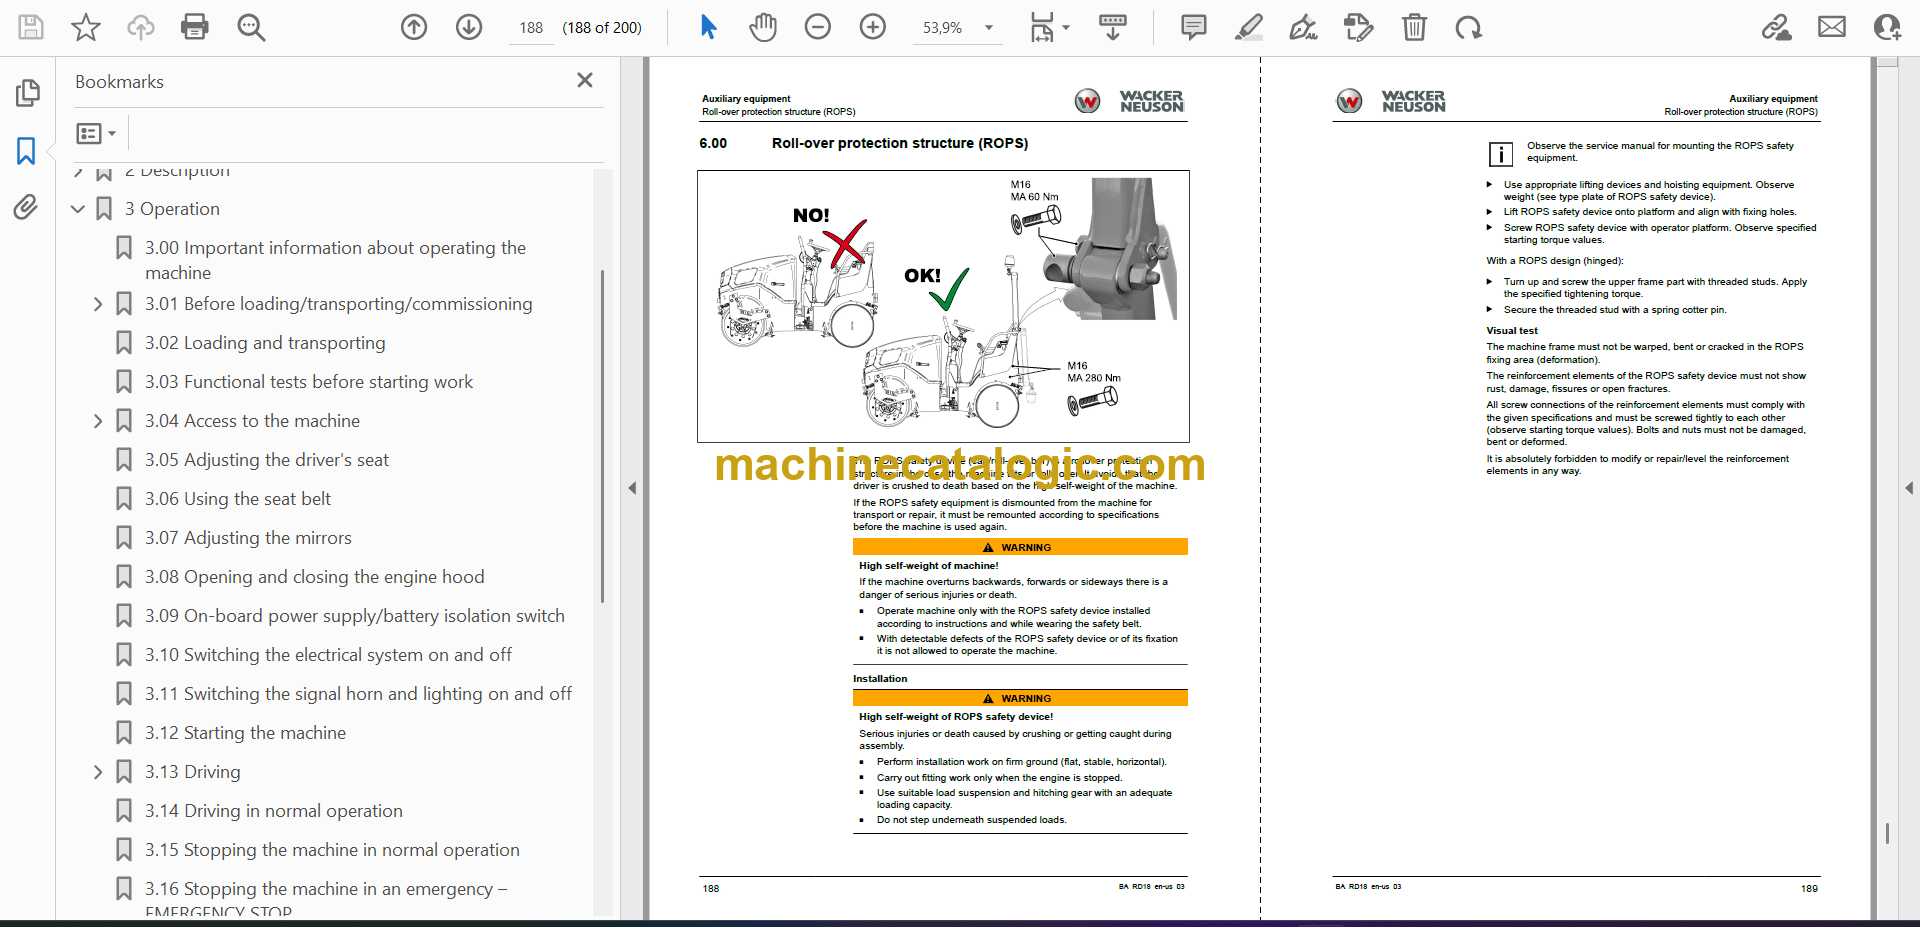Add the document to starred favorites

coord(86,27)
